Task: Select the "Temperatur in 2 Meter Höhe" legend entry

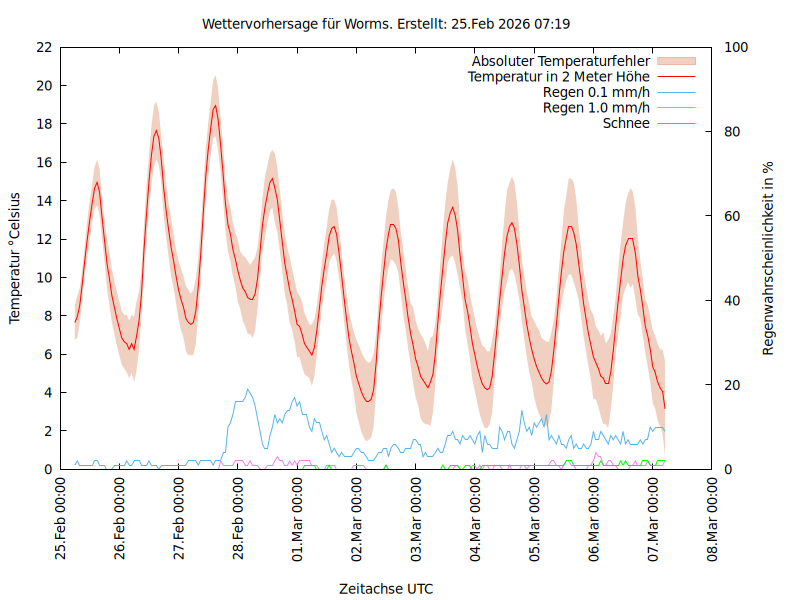Action: [x=559, y=76]
